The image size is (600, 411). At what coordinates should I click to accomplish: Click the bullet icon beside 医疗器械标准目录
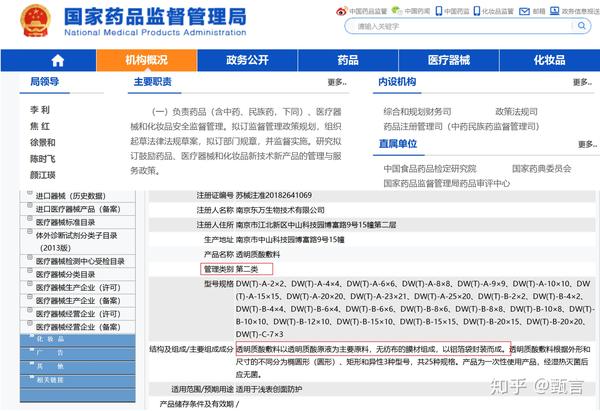pos(29,219)
